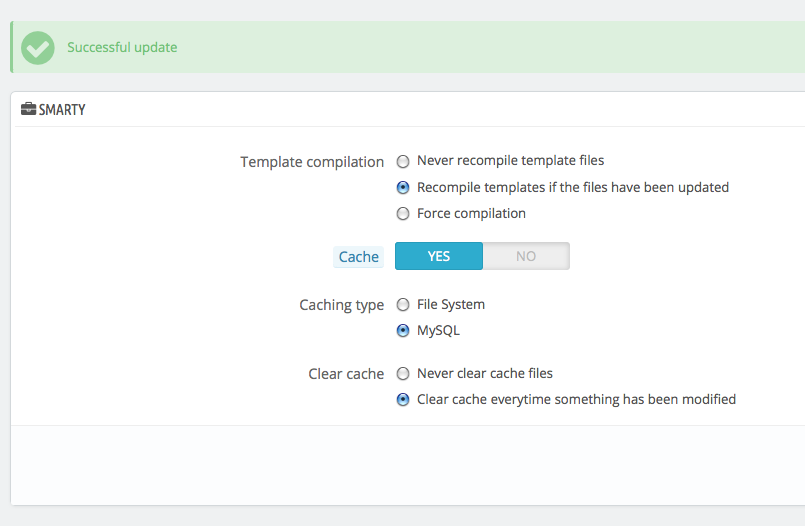This screenshot has width=805, height=526.
Task: Select MySQL caching type
Action: [x=403, y=330]
